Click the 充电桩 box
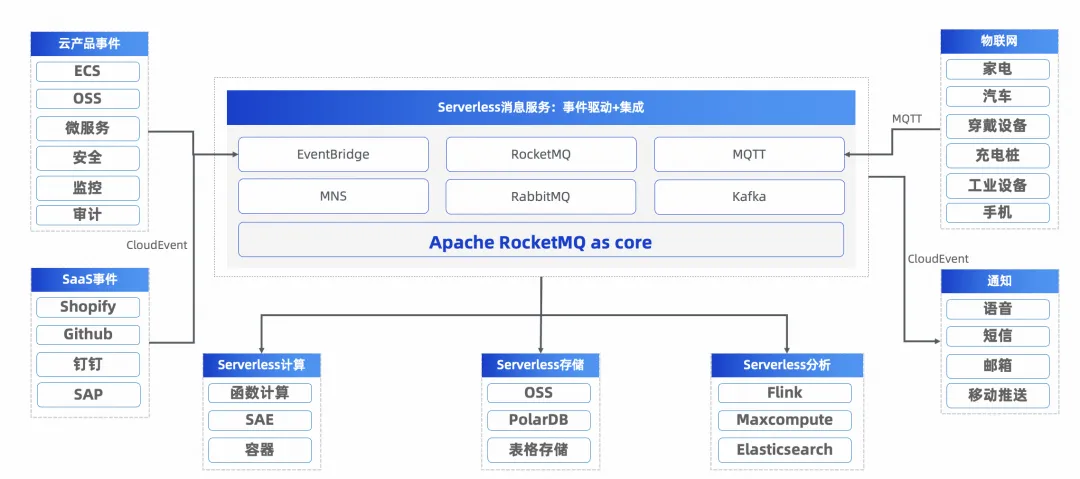The height and width of the screenshot is (479, 1080). [x=997, y=156]
